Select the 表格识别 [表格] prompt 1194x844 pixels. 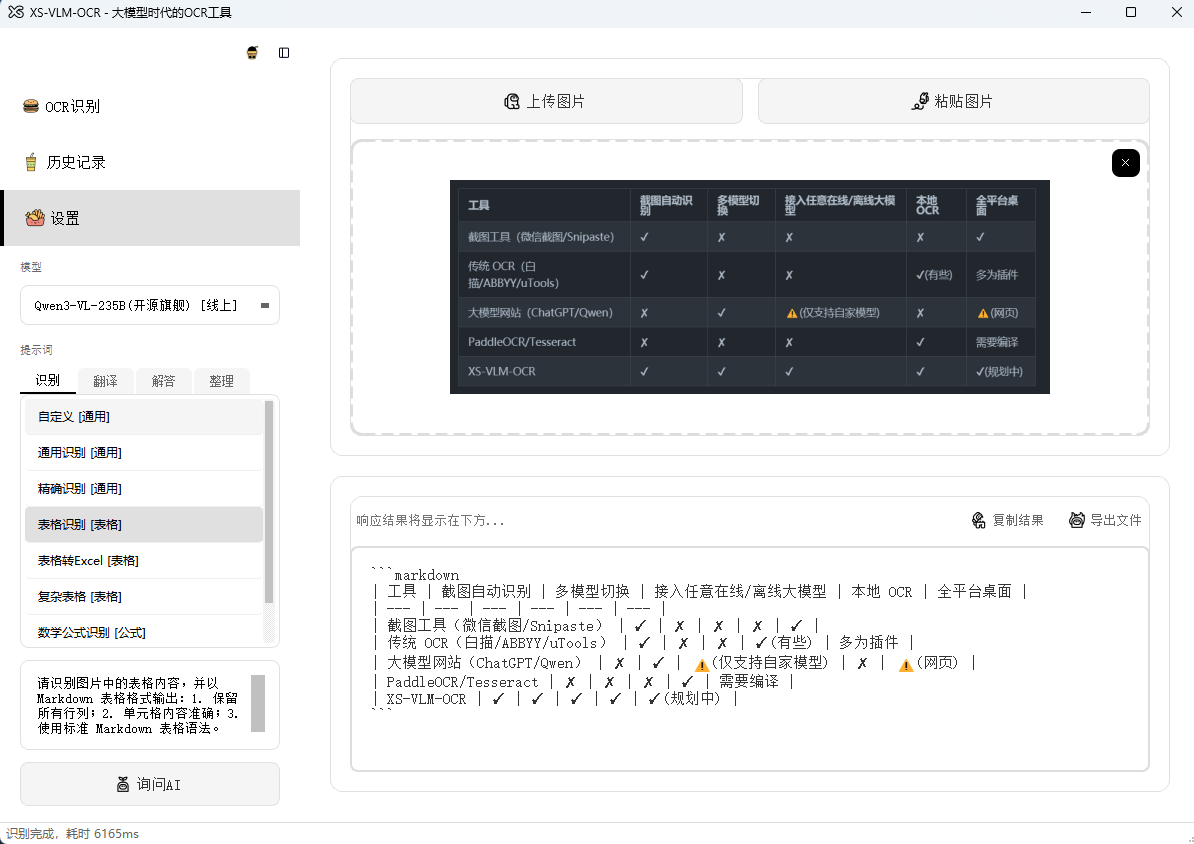(x=144, y=524)
